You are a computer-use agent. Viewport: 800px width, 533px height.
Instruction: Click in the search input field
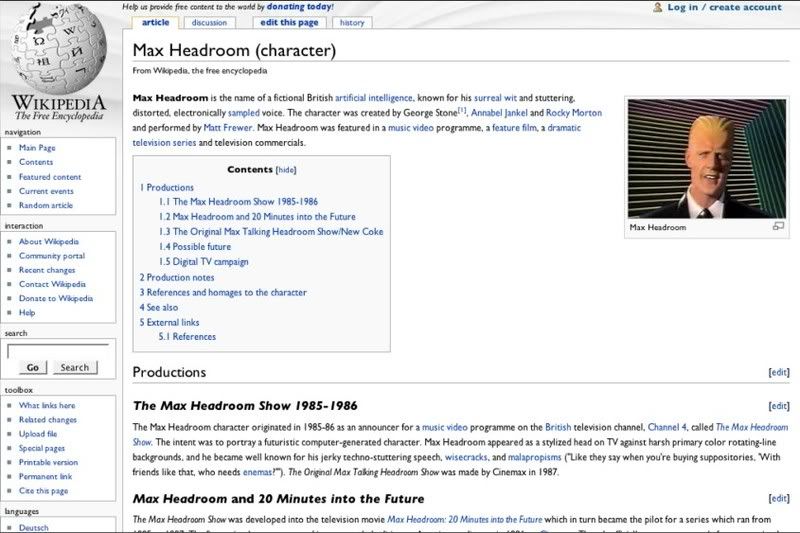(x=58, y=351)
